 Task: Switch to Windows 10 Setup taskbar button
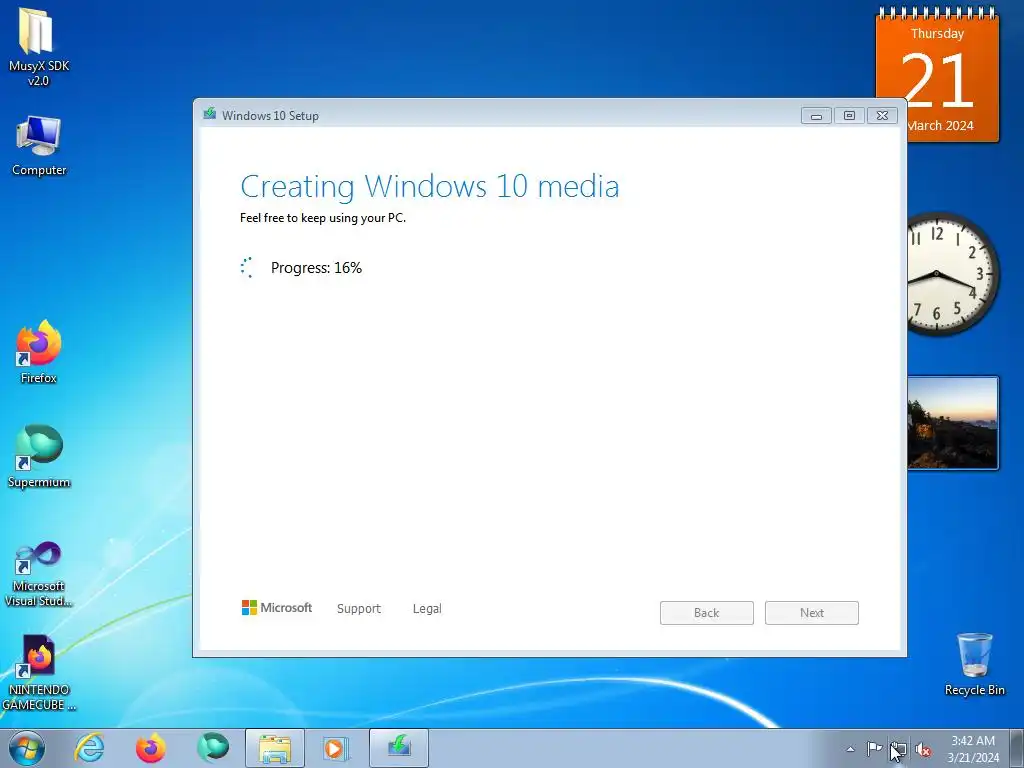399,748
